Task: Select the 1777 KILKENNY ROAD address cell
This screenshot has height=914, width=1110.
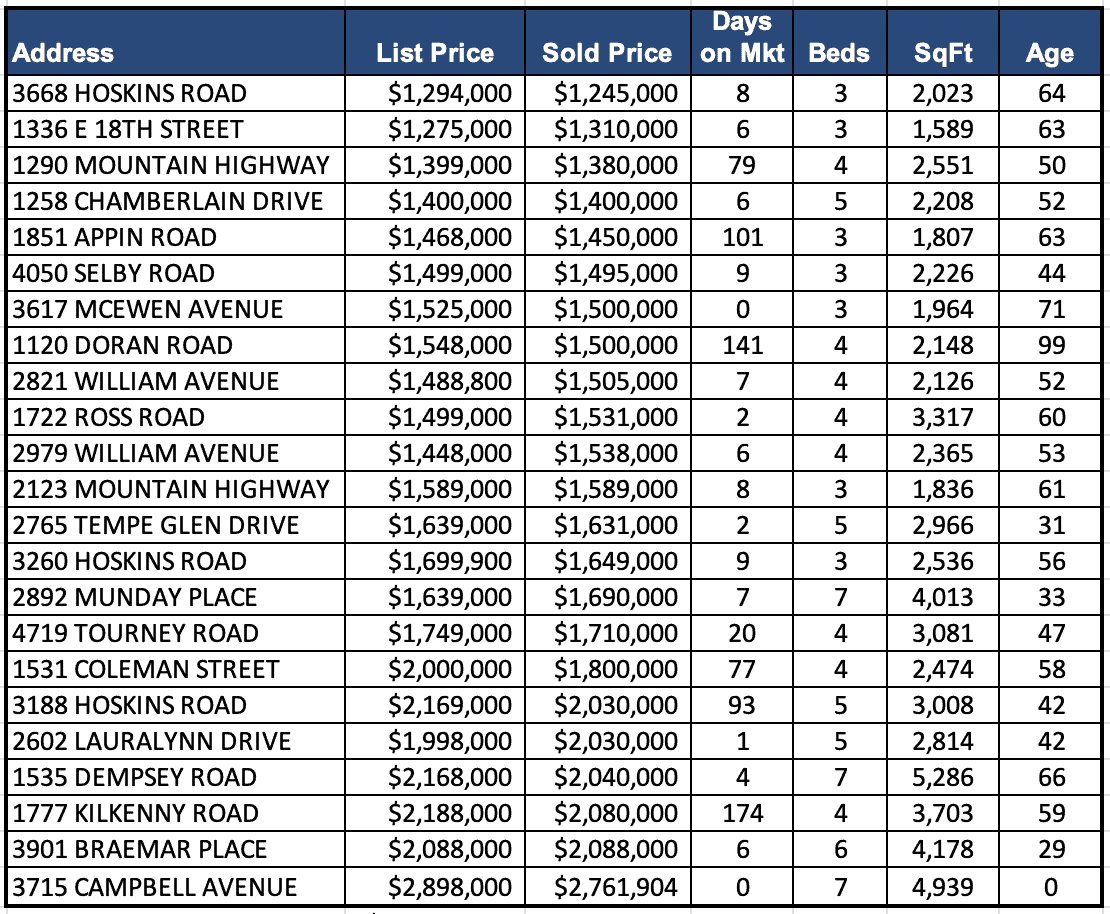Action: click(135, 814)
